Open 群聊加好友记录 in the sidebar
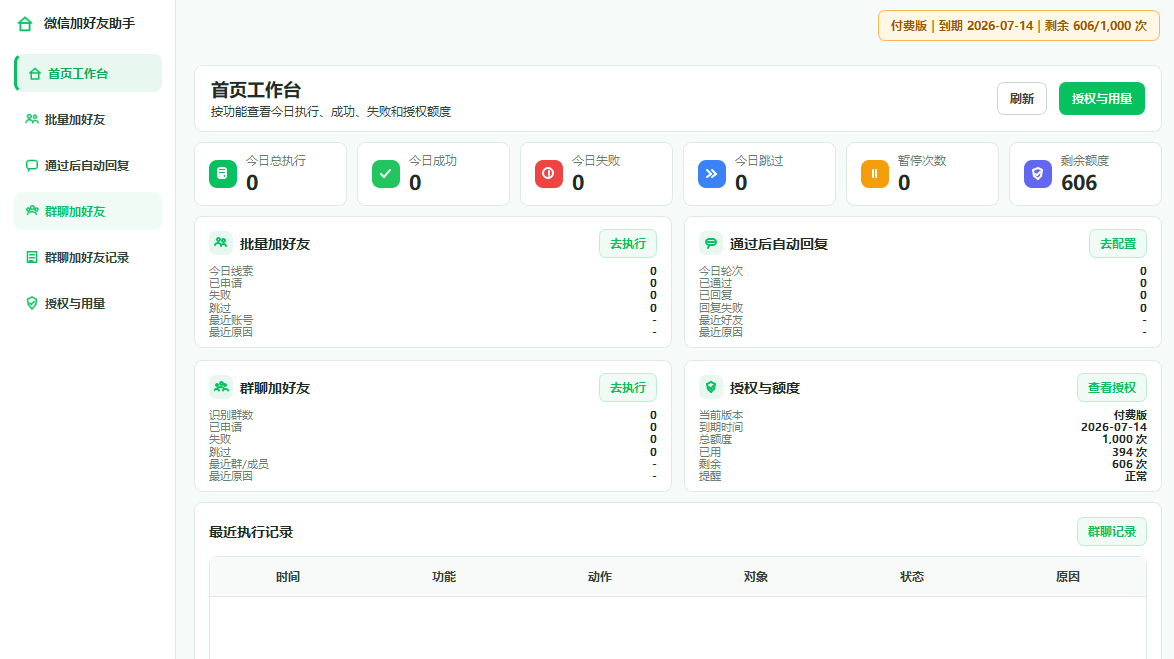Image resolution: width=1174 pixels, height=659 pixels. point(88,258)
